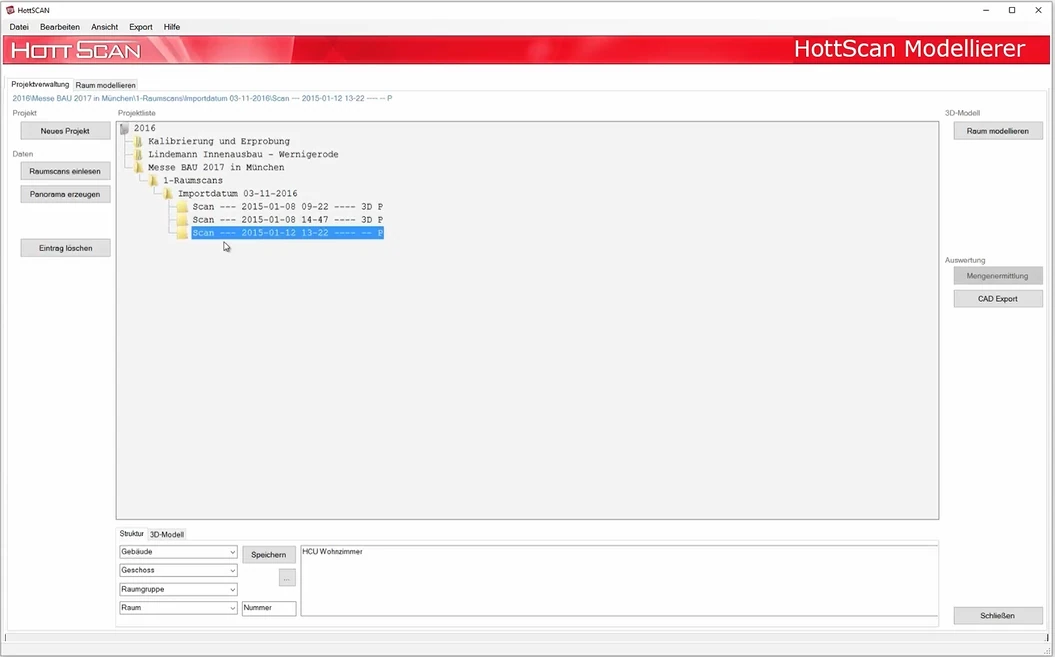The width and height of the screenshot is (1055, 657).
Task: Open the Raum dropdown
Action: pos(178,608)
